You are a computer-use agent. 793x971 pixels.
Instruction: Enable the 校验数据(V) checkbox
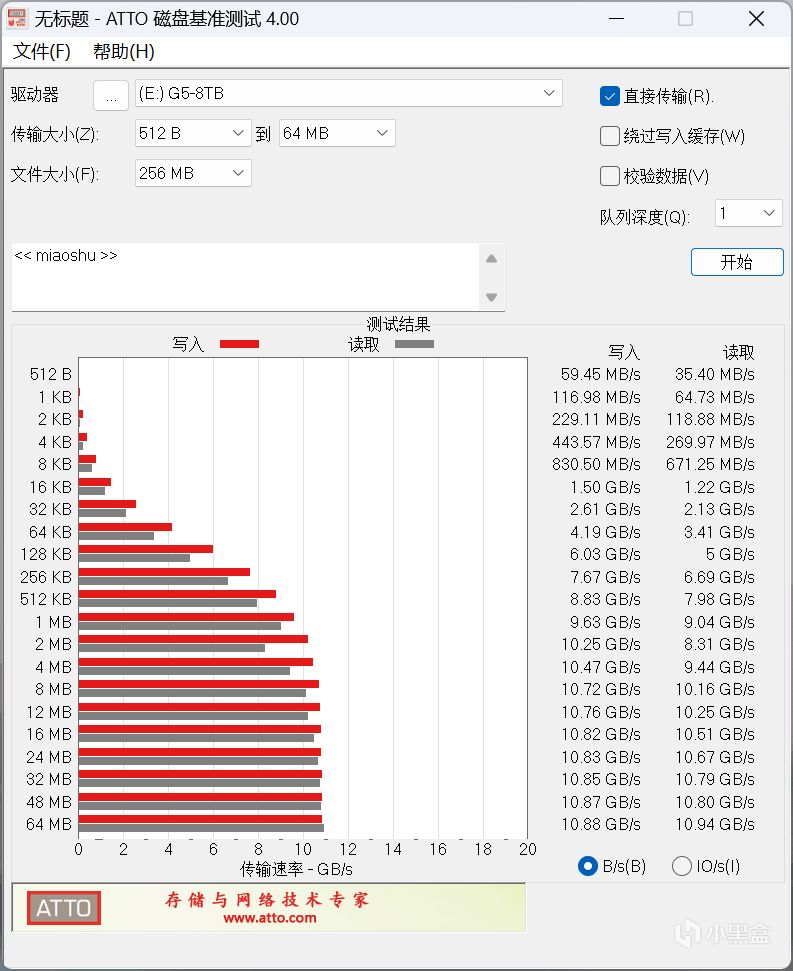[x=610, y=176]
